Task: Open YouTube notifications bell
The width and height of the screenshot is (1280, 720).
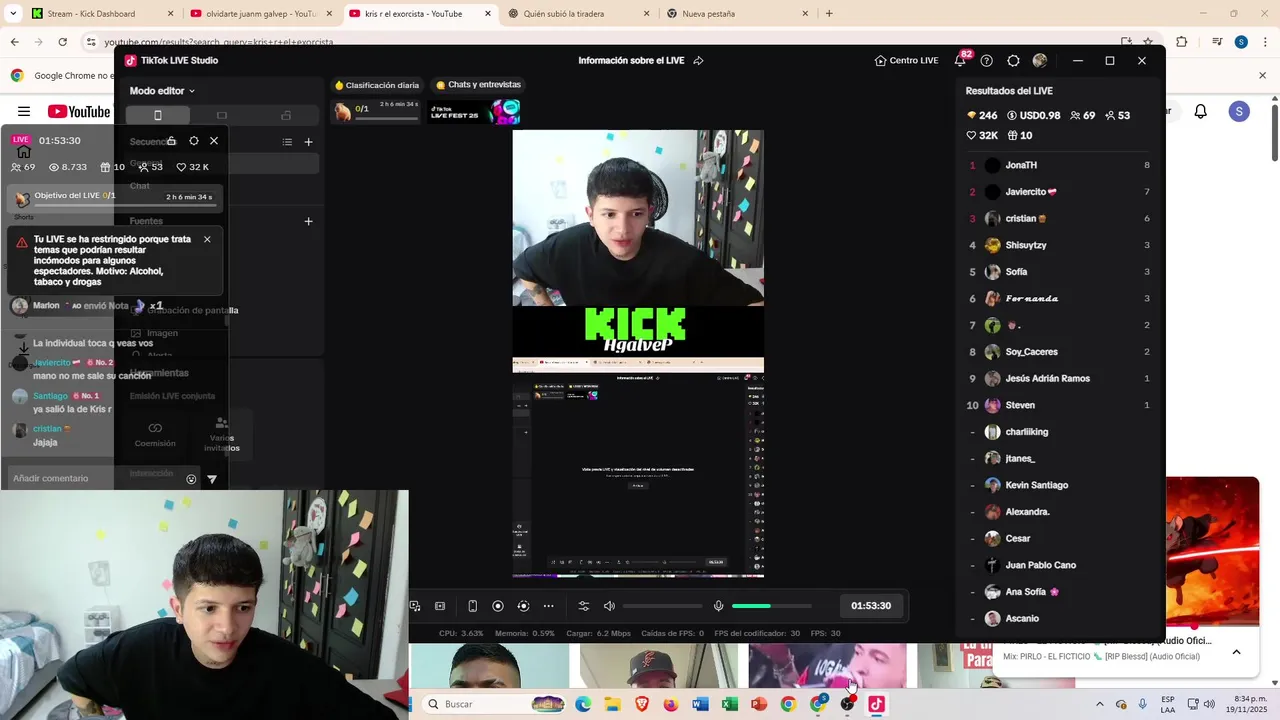Action: point(1201,112)
